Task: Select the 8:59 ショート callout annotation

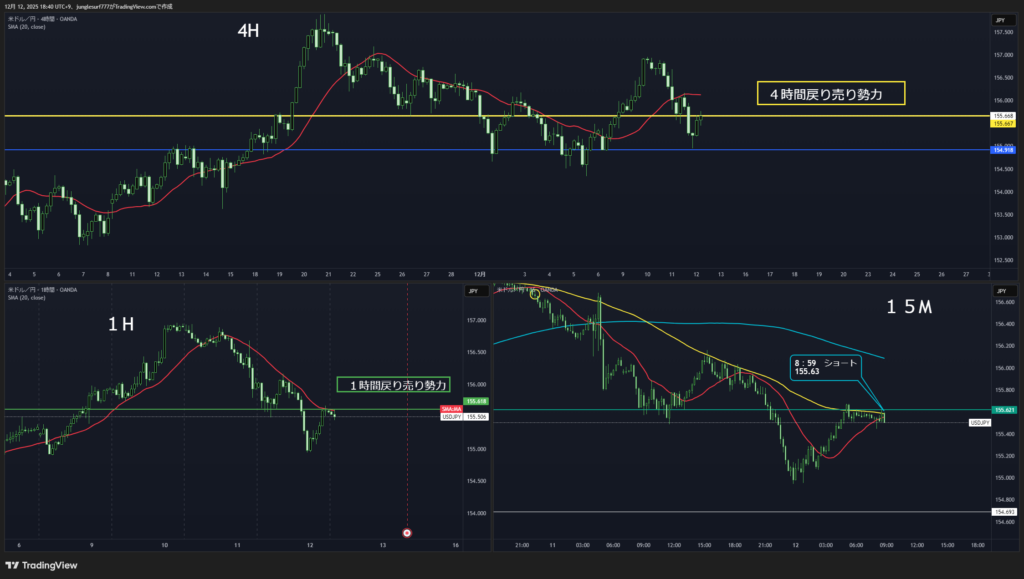Action: click(820, 366)
